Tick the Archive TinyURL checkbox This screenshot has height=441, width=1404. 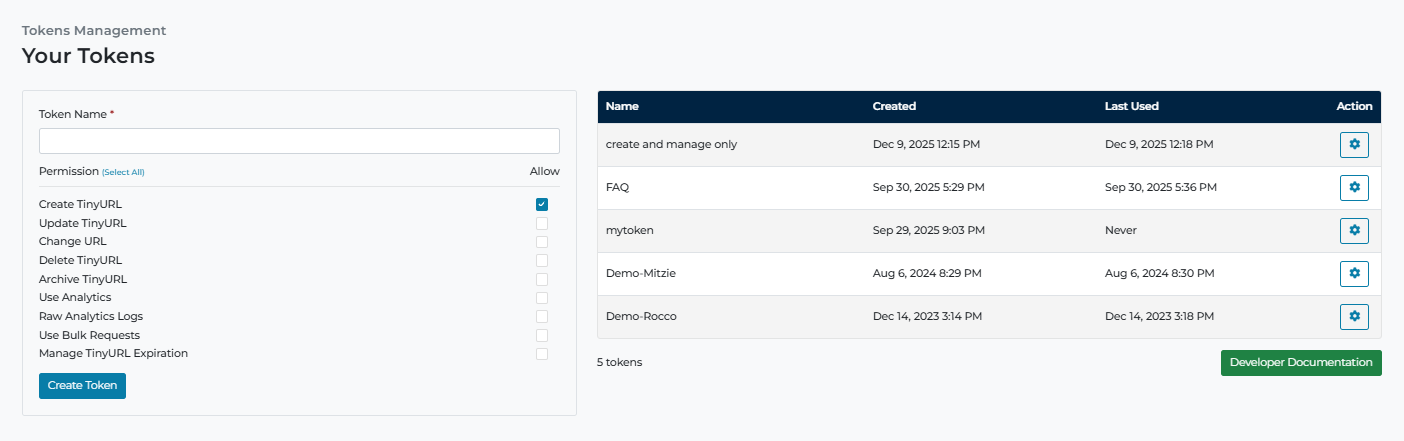[x=542, y=279]
